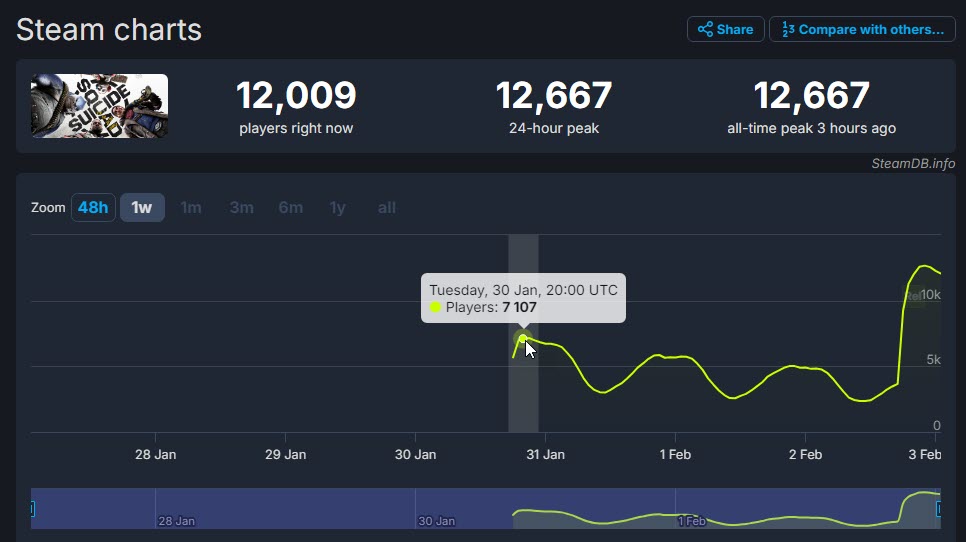The height and width of the screenshot is (542, 966).
Task: Show all-time data with 'all' zoom
Action: coord(387,207)
